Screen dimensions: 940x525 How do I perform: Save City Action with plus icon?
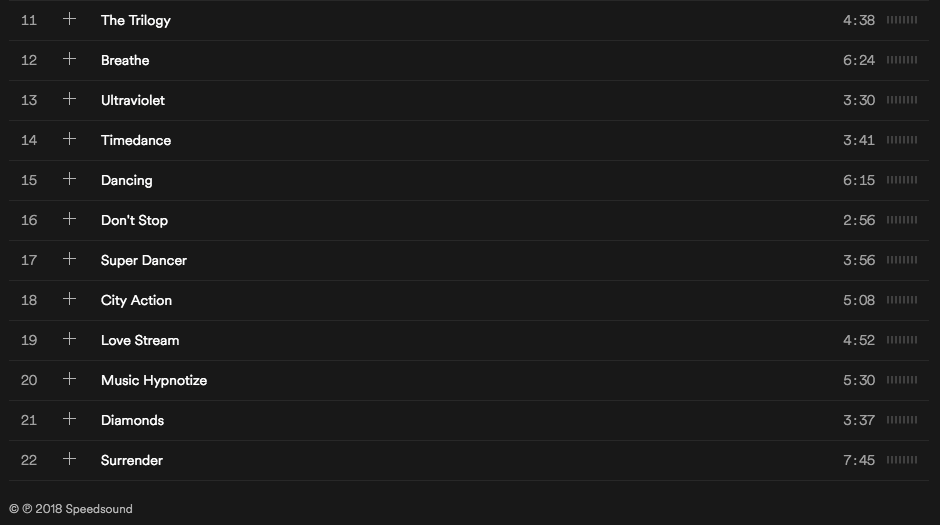coord(70,299)
